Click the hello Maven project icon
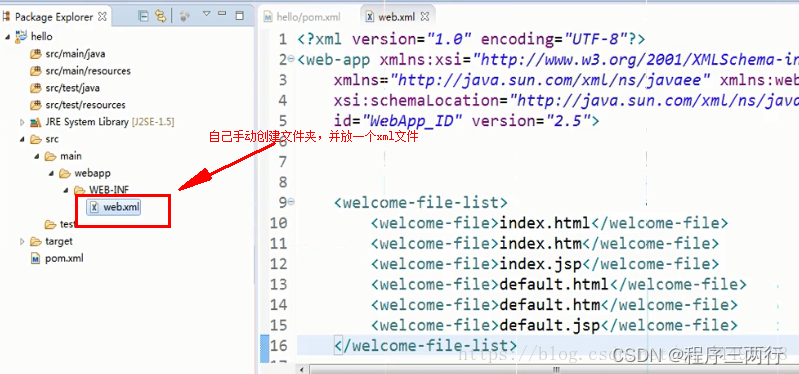Image resolution: width=799 pixels, height=374 pixels. pos(21,36)
